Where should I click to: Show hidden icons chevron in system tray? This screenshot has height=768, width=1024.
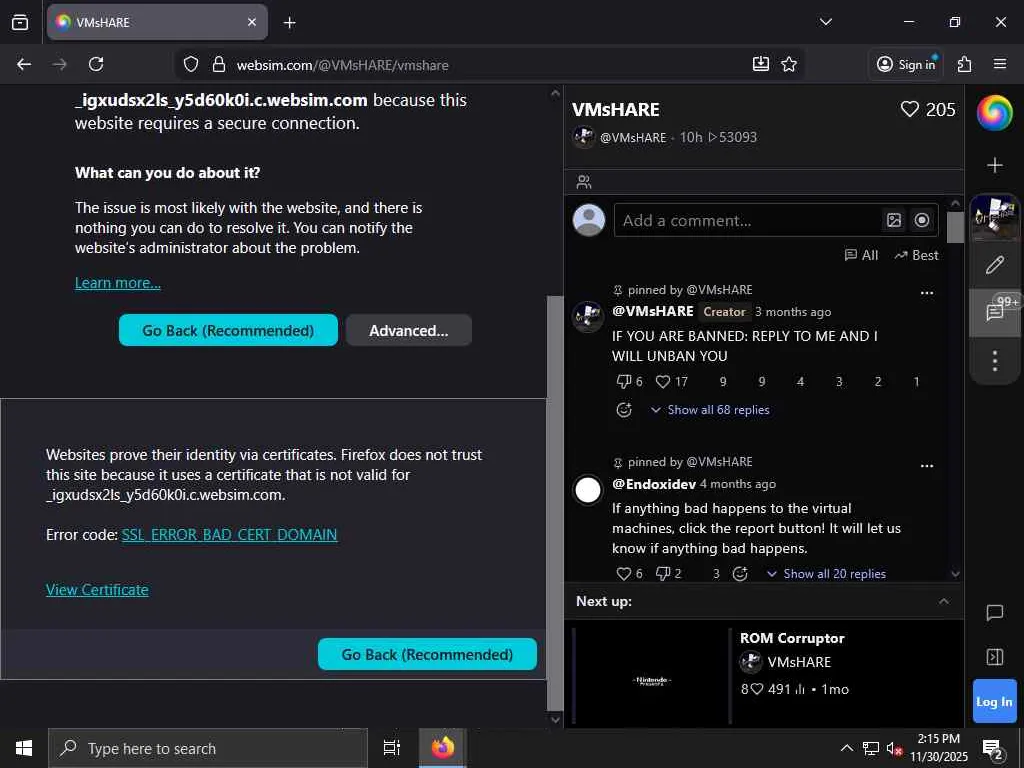tap(846, 748)
